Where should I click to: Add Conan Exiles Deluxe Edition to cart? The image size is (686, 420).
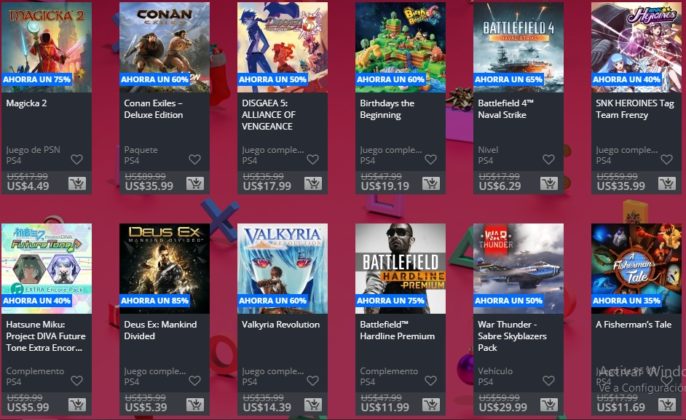195,183
